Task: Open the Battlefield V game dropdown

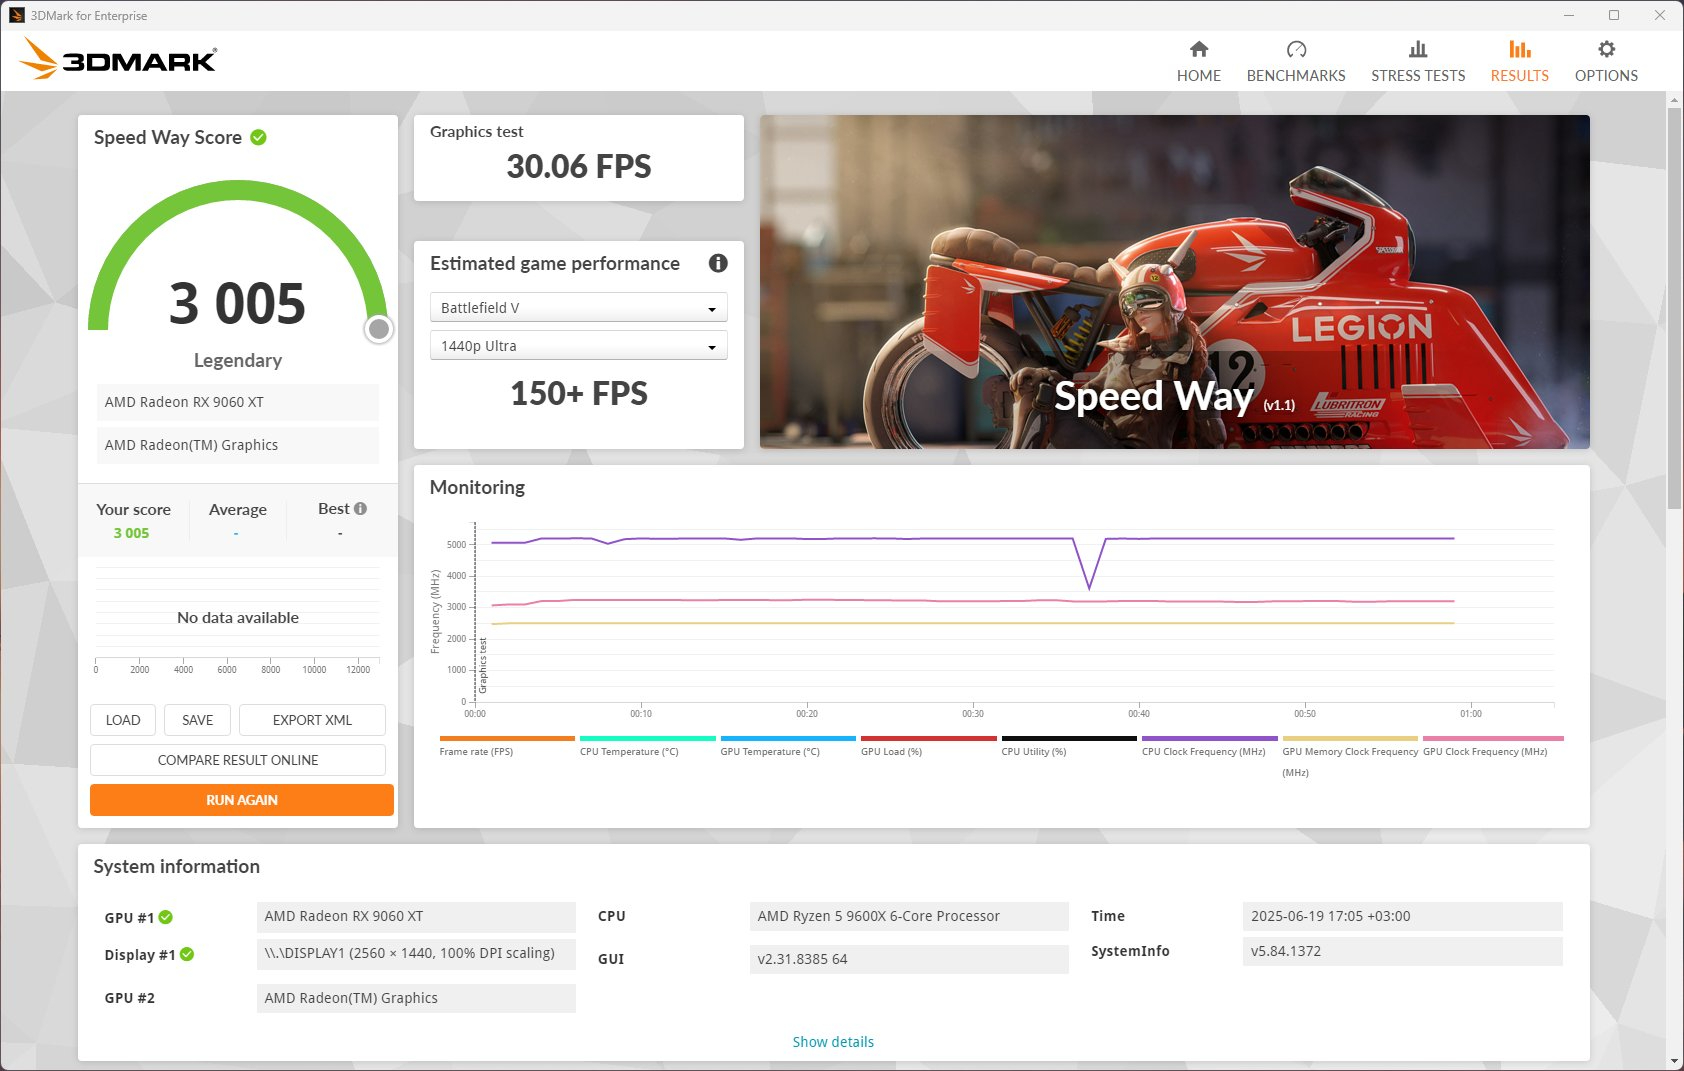Action: tap(578, 307)
